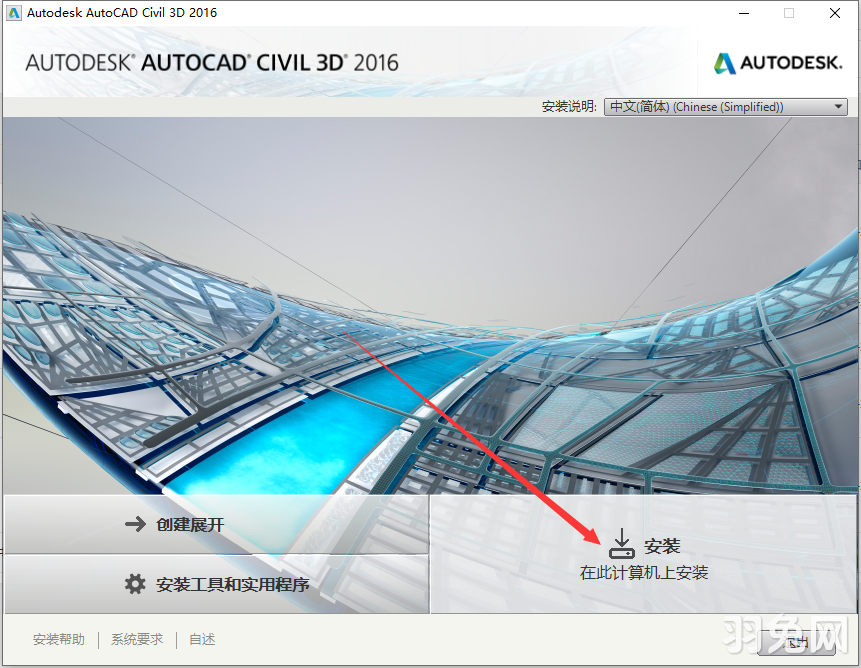Open the 自述 link
Image resolution: width=861 pixels, height=668 pixels.
pyautogui.click(x=201, y=639)
